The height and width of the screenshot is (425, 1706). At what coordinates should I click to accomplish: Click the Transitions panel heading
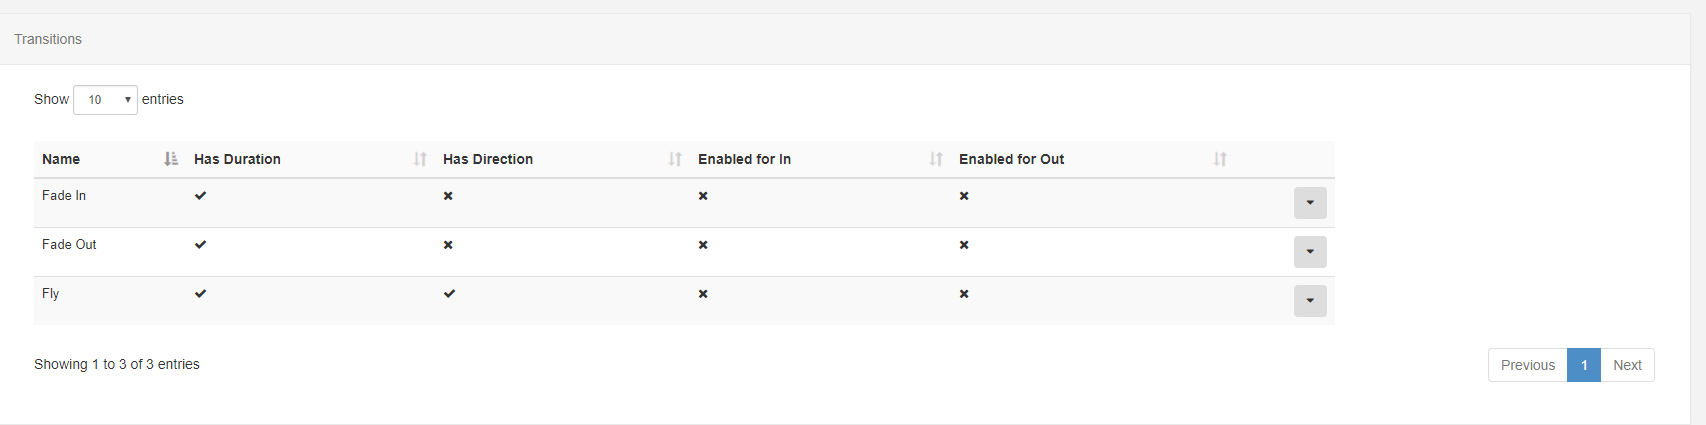(48, 39)
